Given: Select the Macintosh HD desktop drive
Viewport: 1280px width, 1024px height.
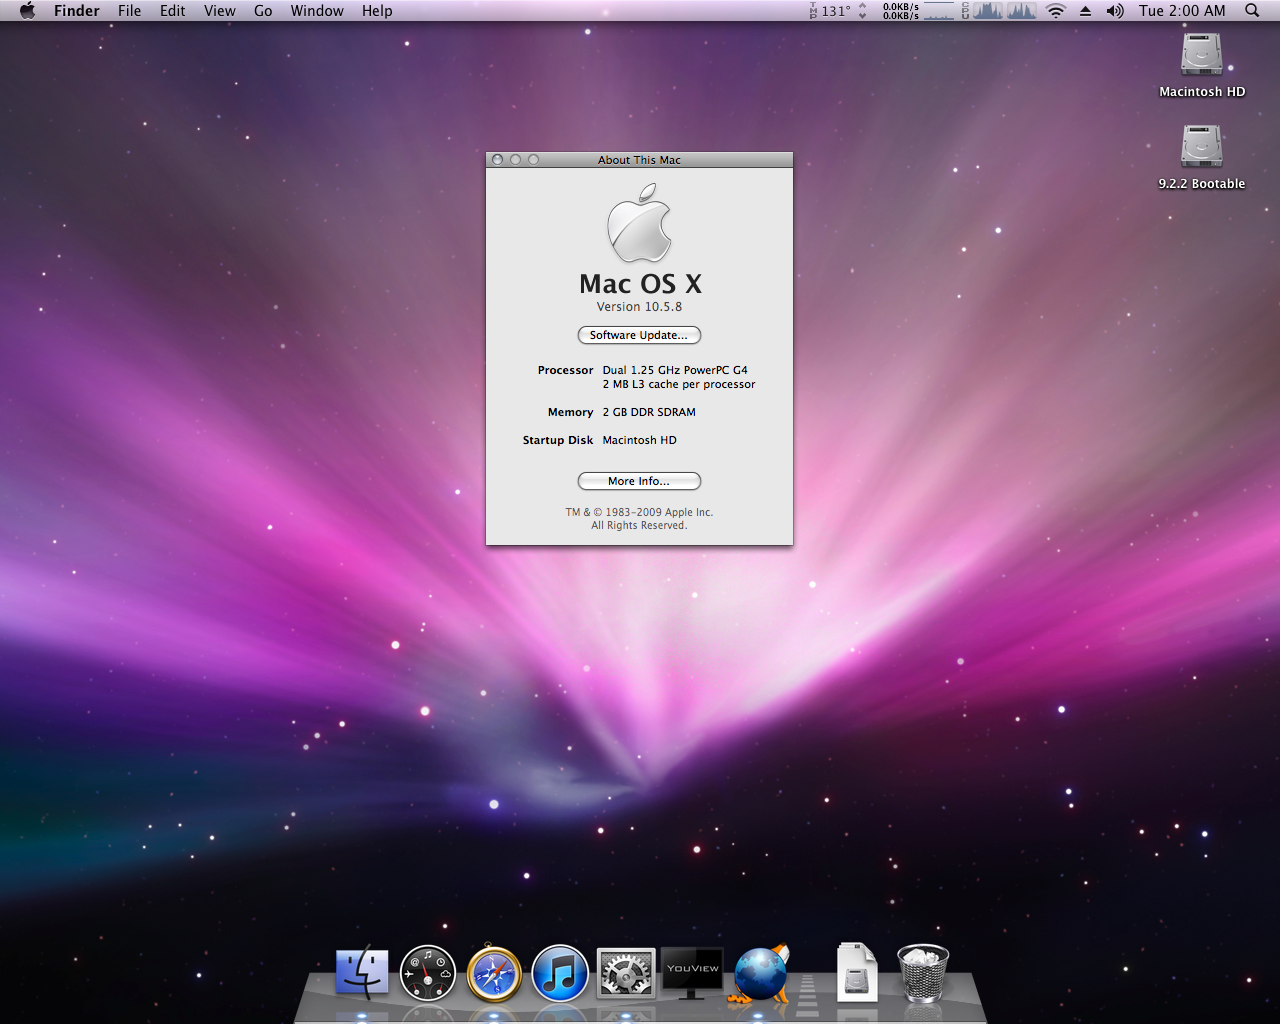Looking at the screenshot, I should pyautogui.click(x=1202, y=65).
